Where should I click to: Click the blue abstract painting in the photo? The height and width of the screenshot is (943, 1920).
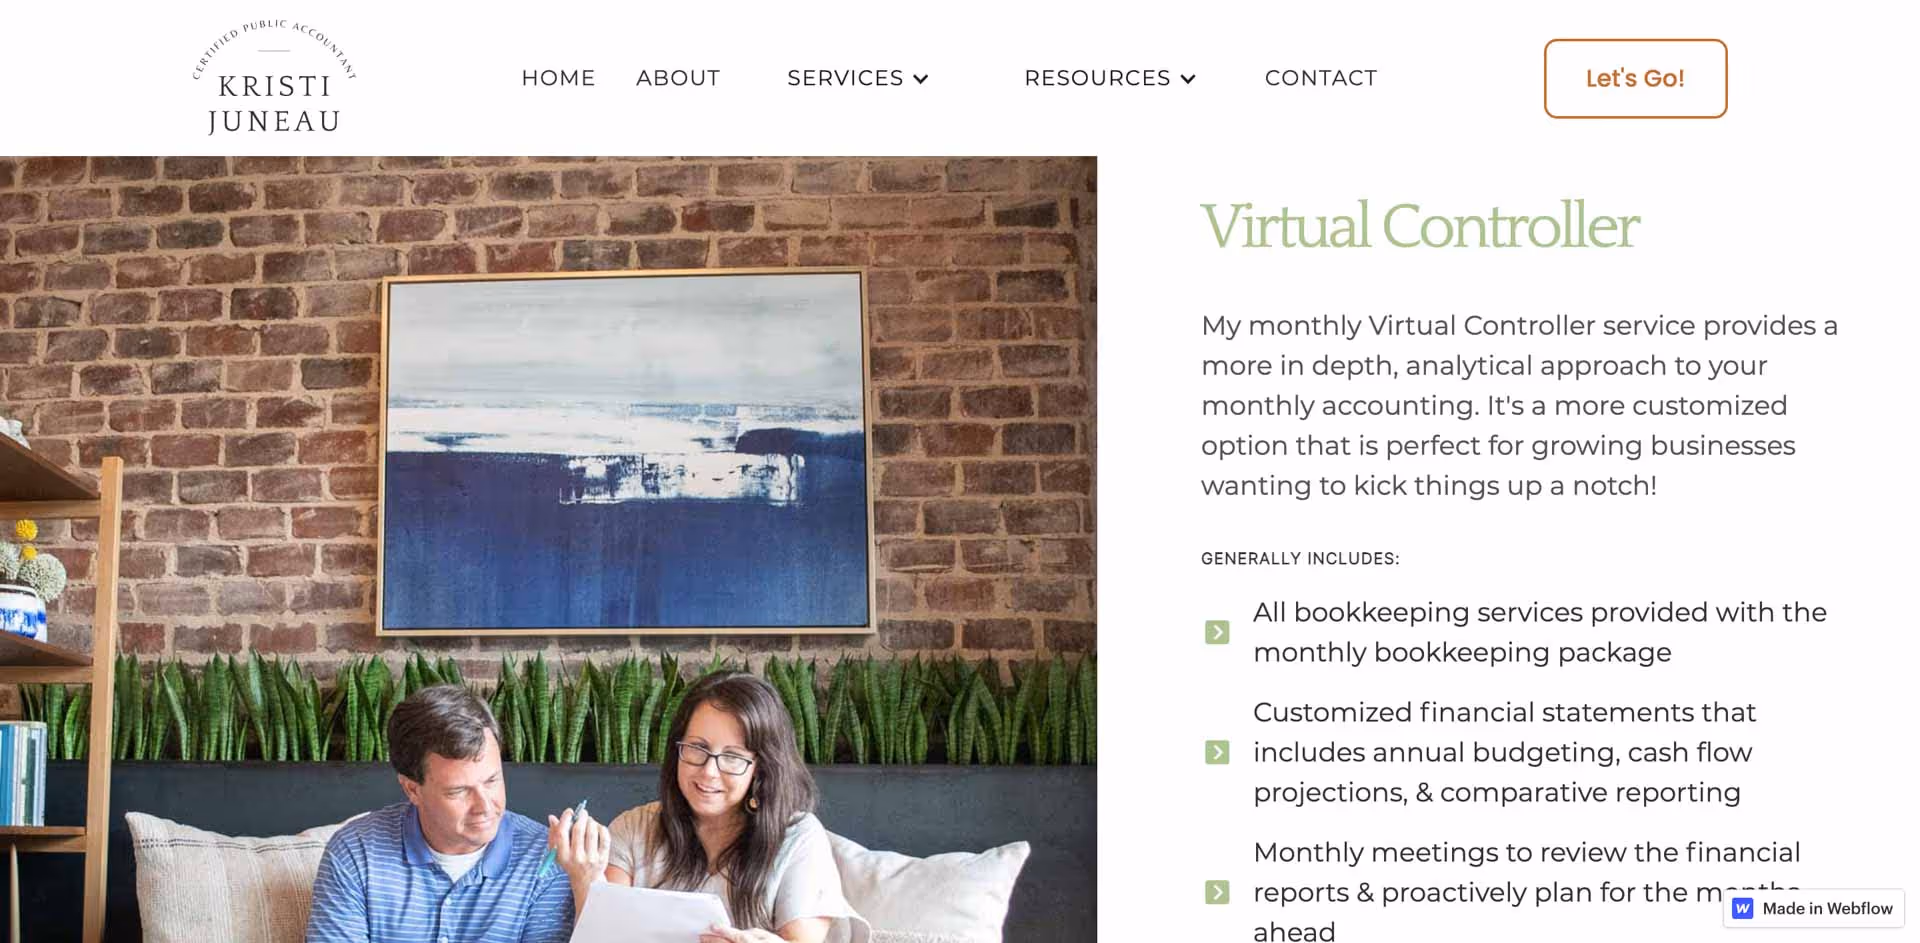pyautogui.click(x=626, y=452)
